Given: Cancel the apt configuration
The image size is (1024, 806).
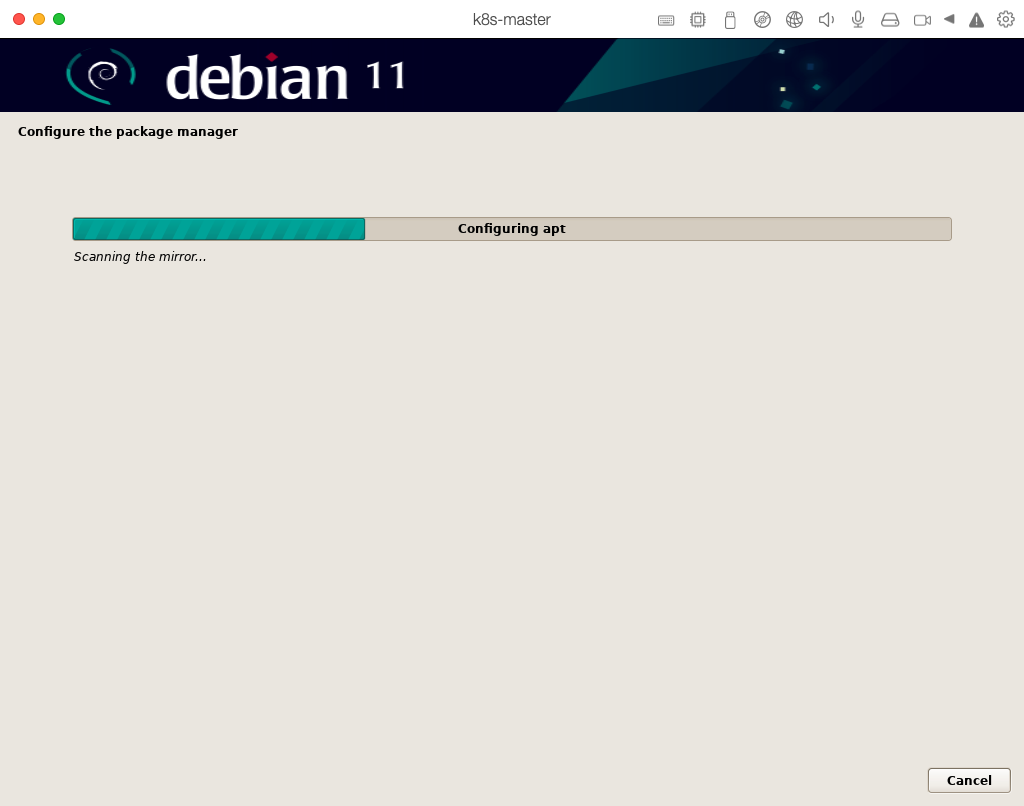Looking at the screenshot, I should point(969,781).
